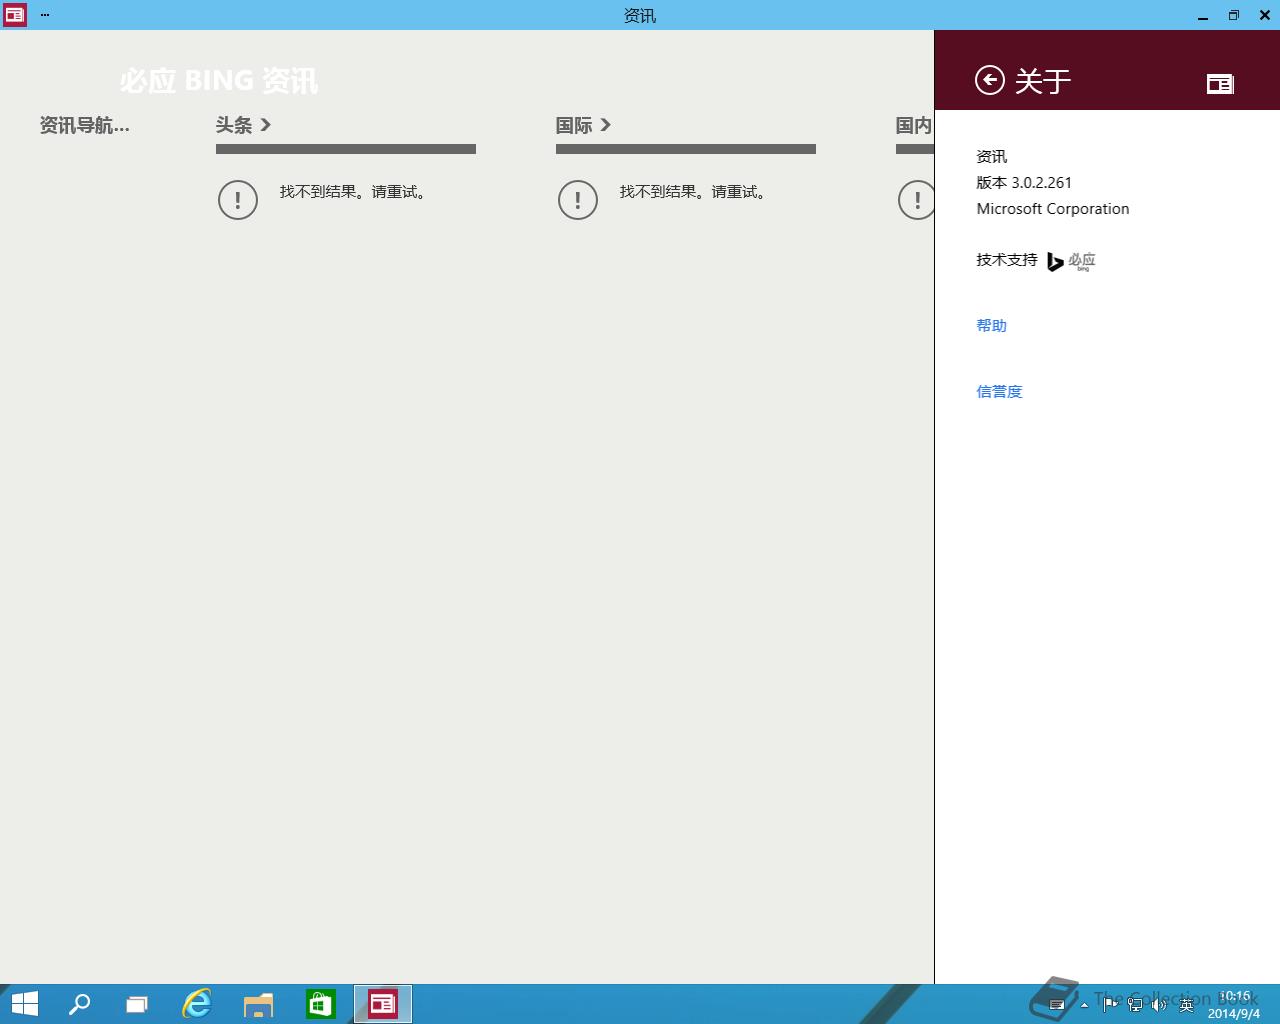Image resolution: width=1280 pixels, height=1024 pixels.
Task: Open the 信誉度 link
Action: click(999, 392)
